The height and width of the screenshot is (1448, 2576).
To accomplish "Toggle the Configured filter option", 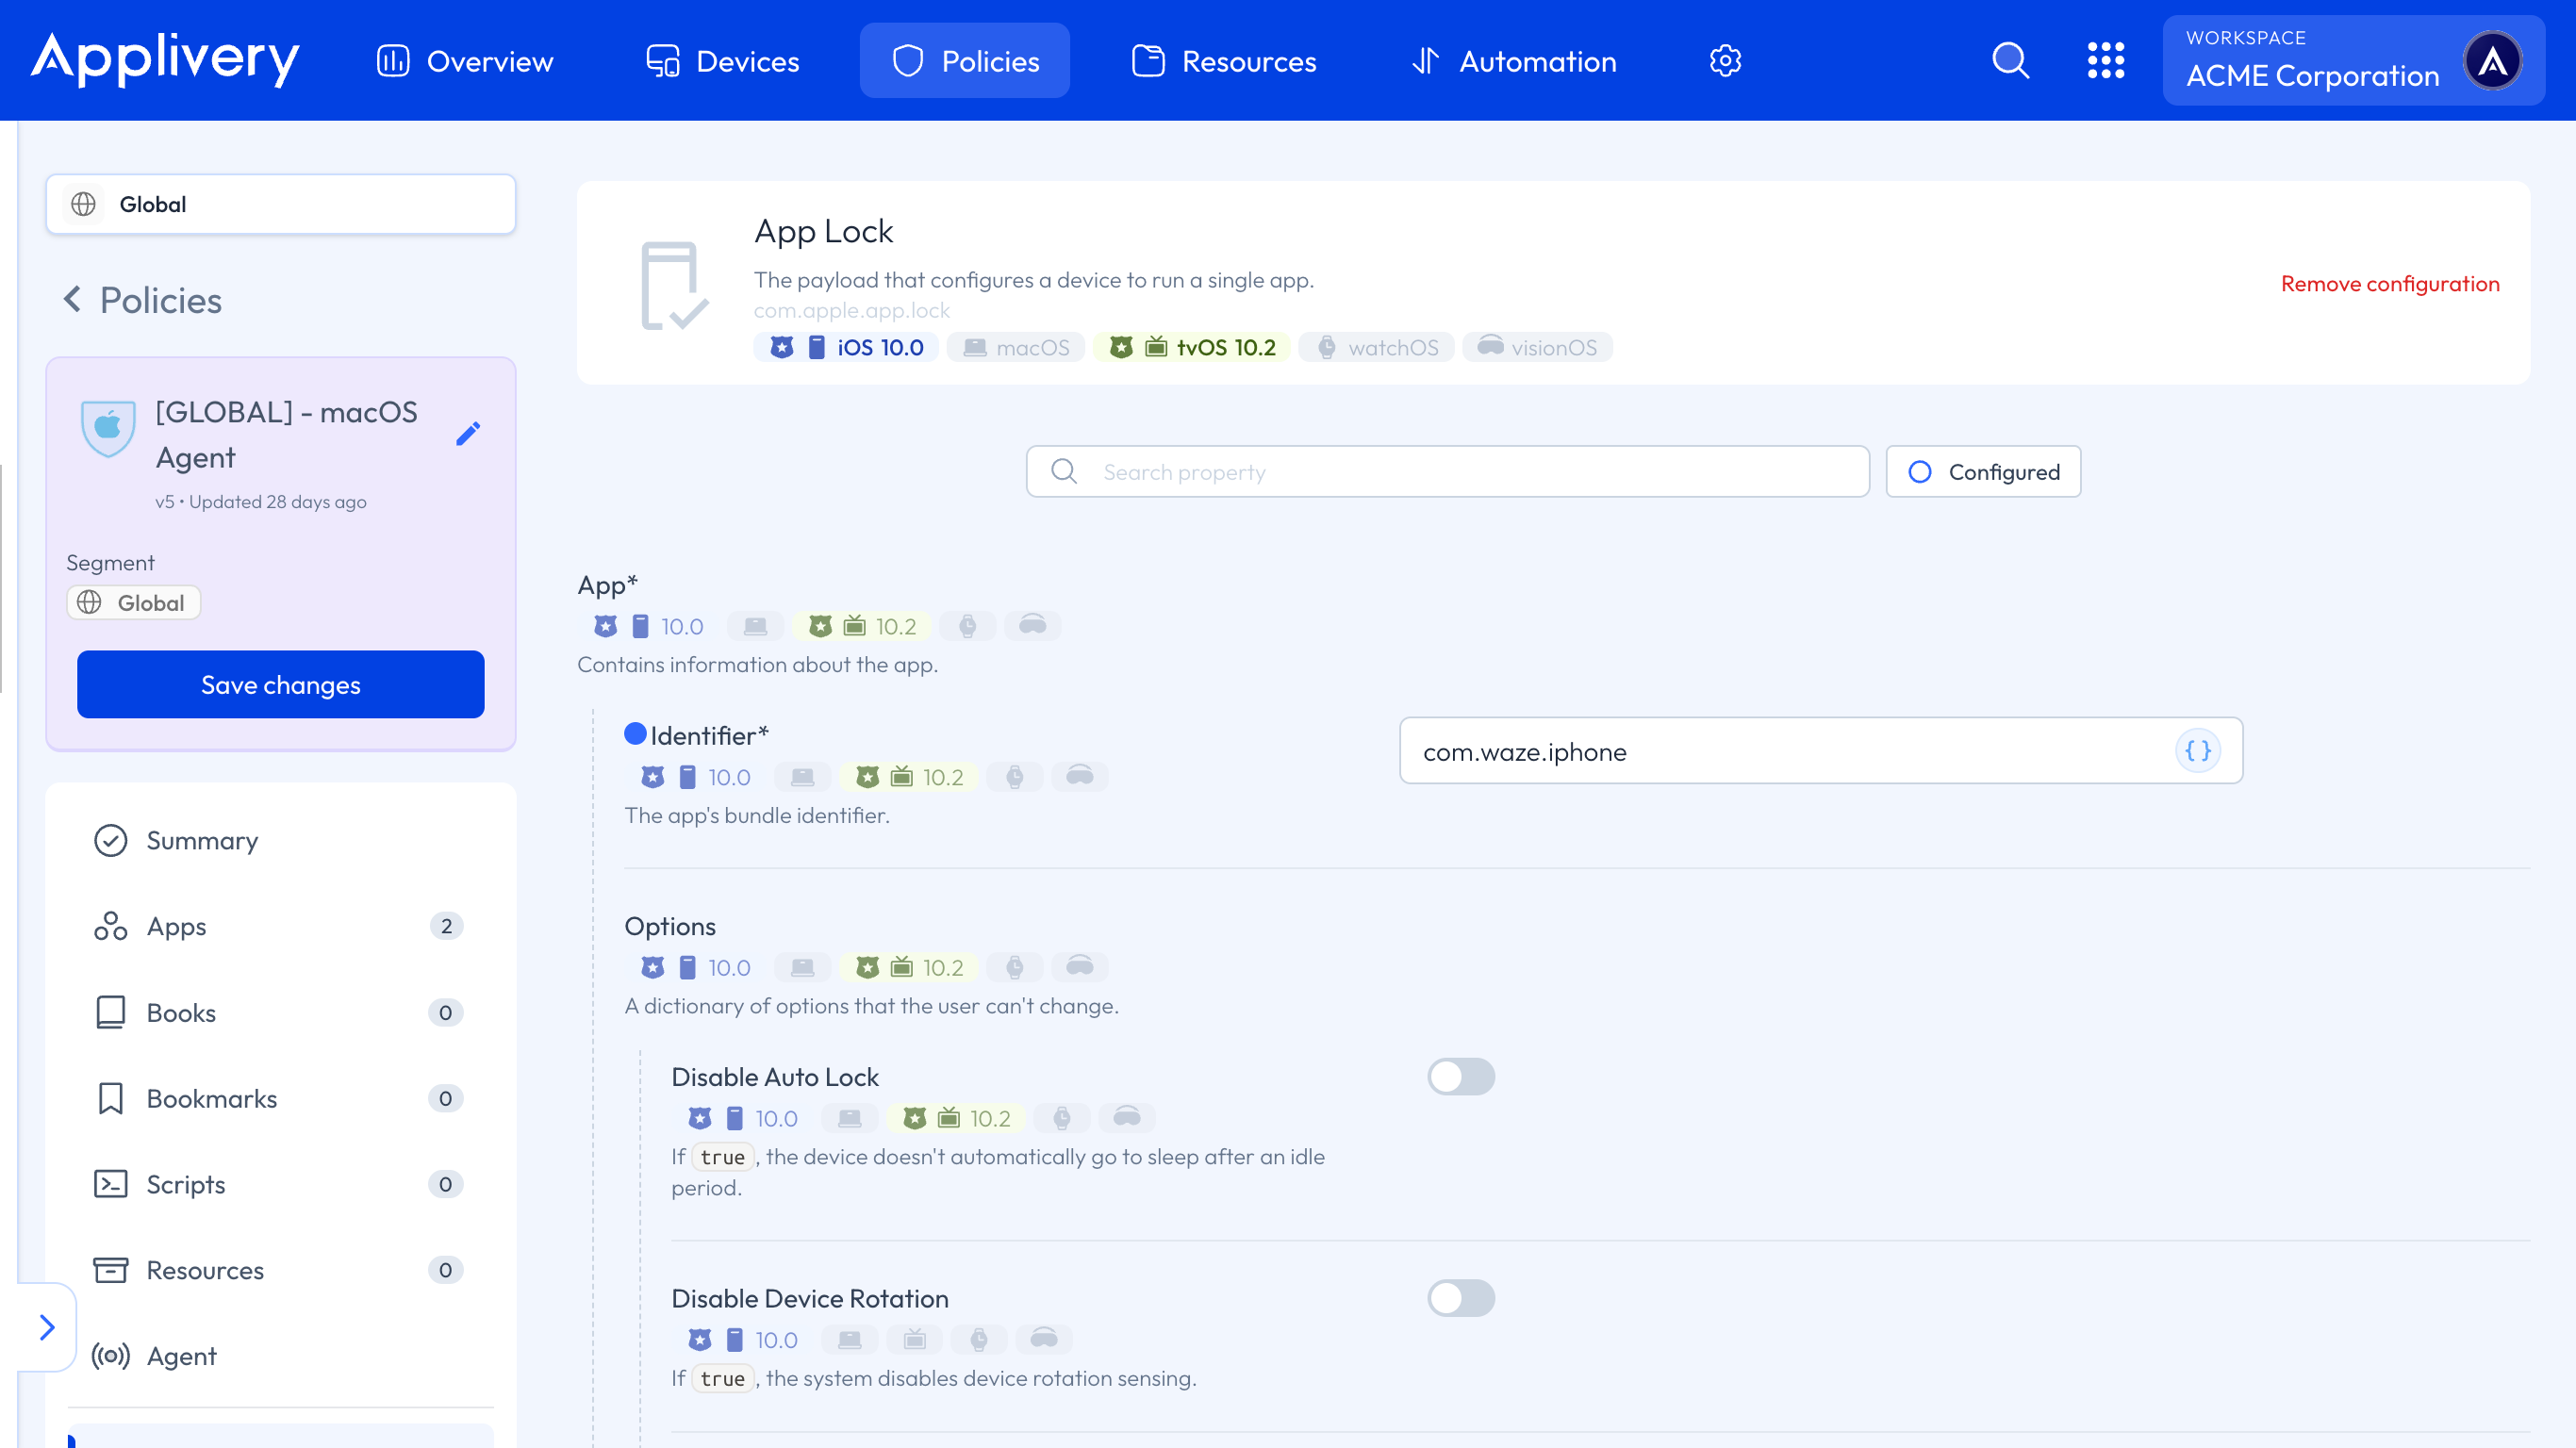I will 1983,471.
